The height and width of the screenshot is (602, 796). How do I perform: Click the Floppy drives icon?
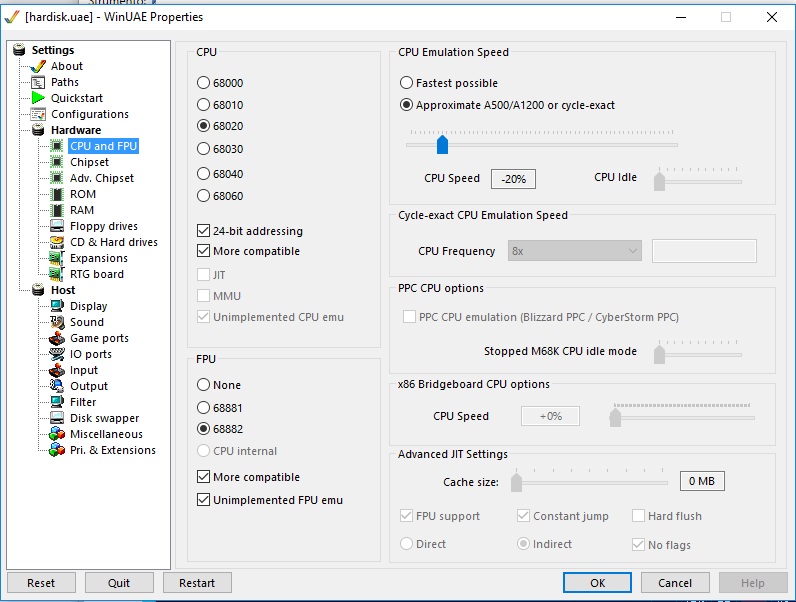click(x=57, y=226)
